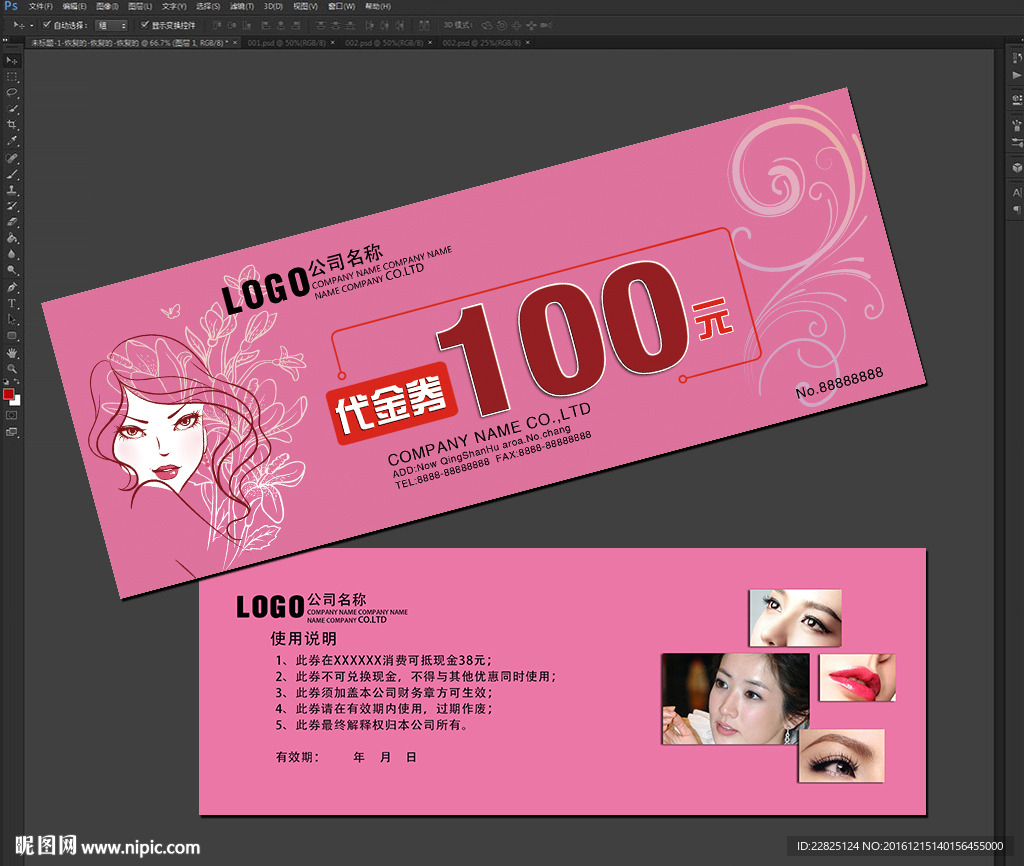Toggle the 显示变换控件 checkbox
This screenshot has height=866, width=1024.
pos(145,24)
